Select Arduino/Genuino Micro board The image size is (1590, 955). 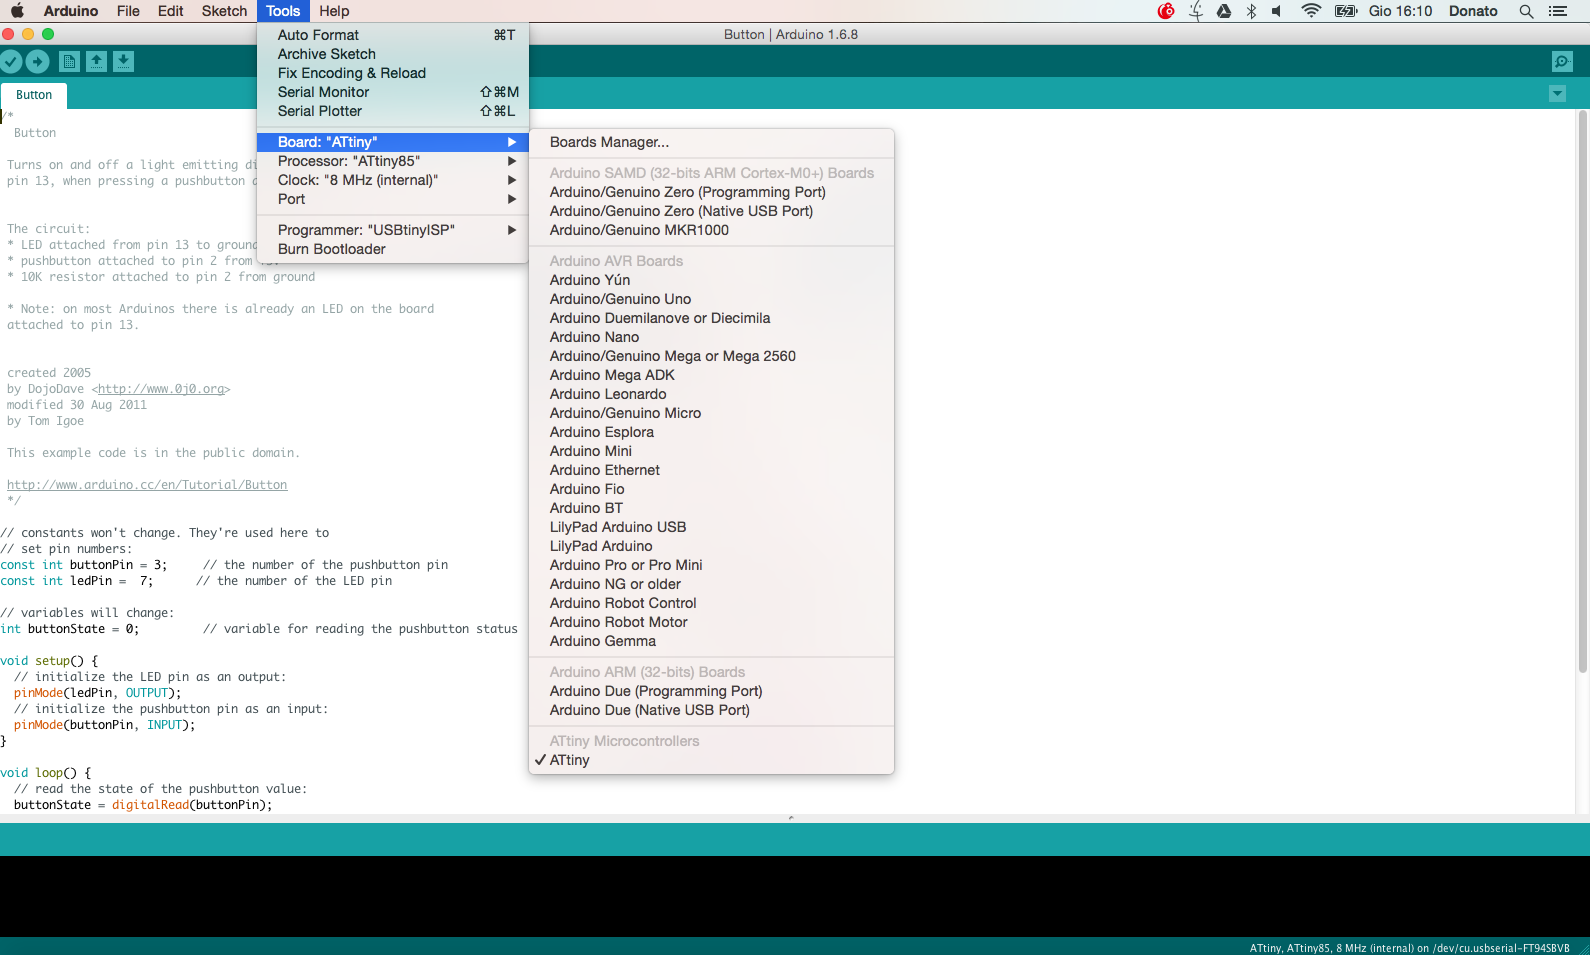click(x=711, y=413)
